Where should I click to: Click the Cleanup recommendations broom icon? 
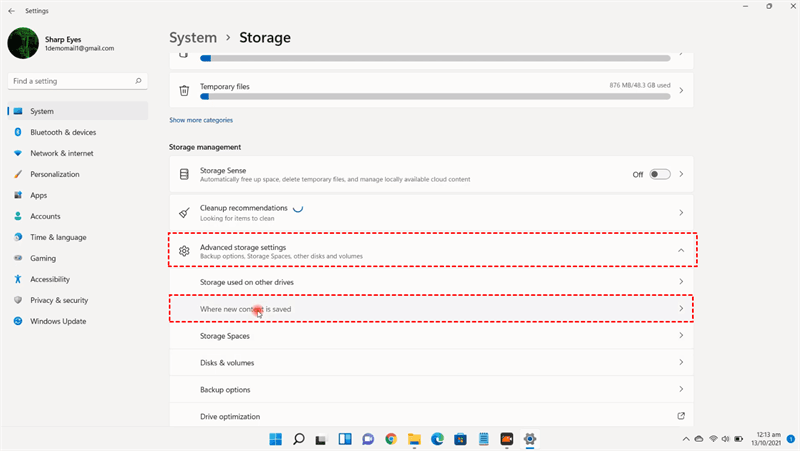[x=184, y=213]
